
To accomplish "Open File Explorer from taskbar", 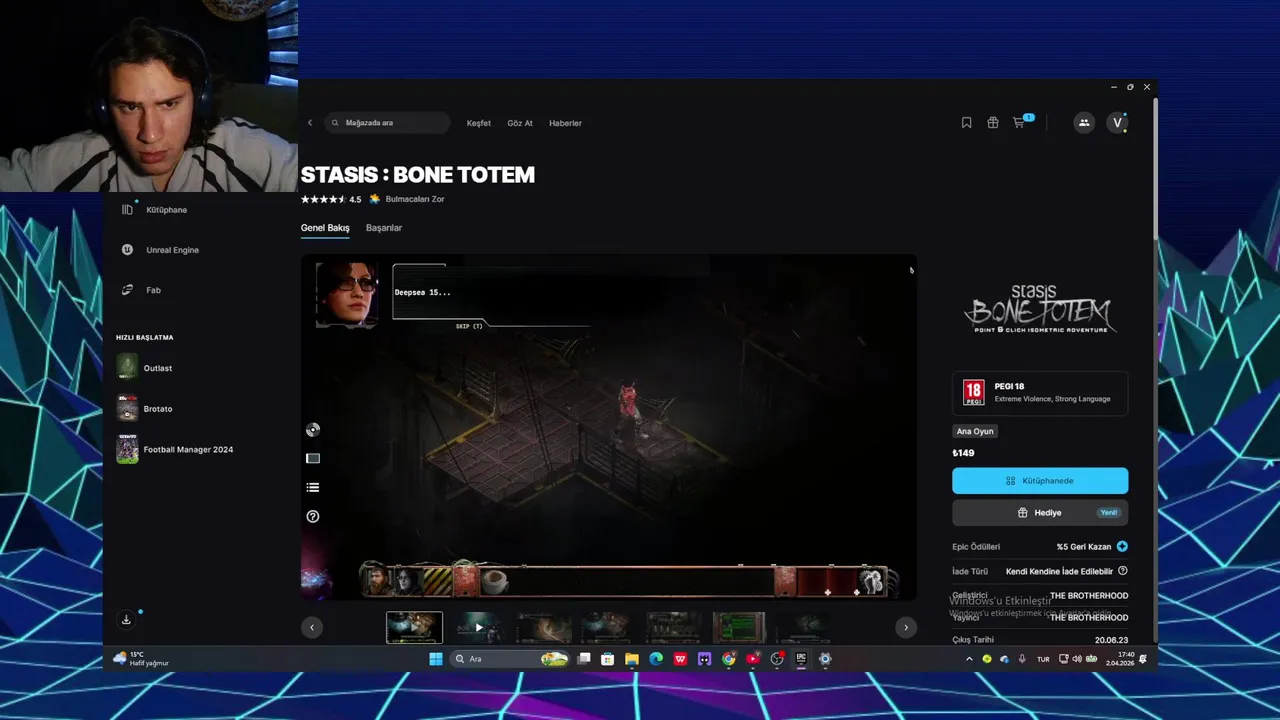I will [632, 659].
